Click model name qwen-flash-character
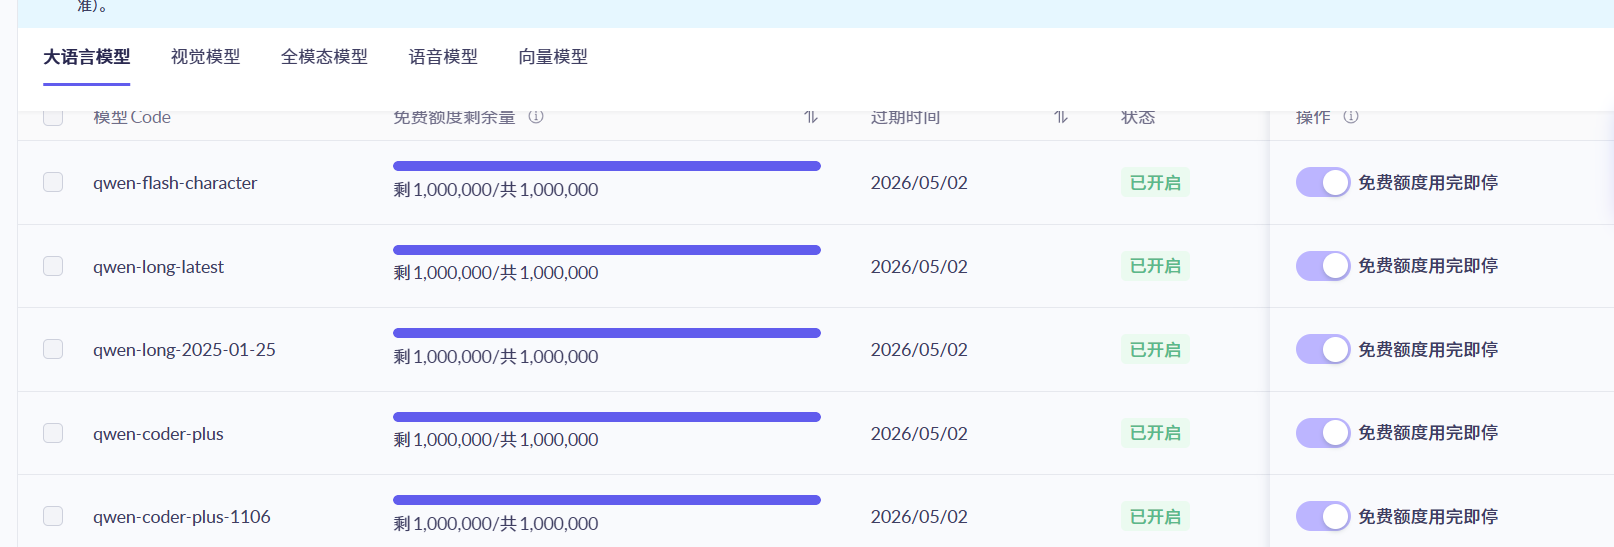The height and width of the screenshot is (547, 1614). (x=175, y=183)
